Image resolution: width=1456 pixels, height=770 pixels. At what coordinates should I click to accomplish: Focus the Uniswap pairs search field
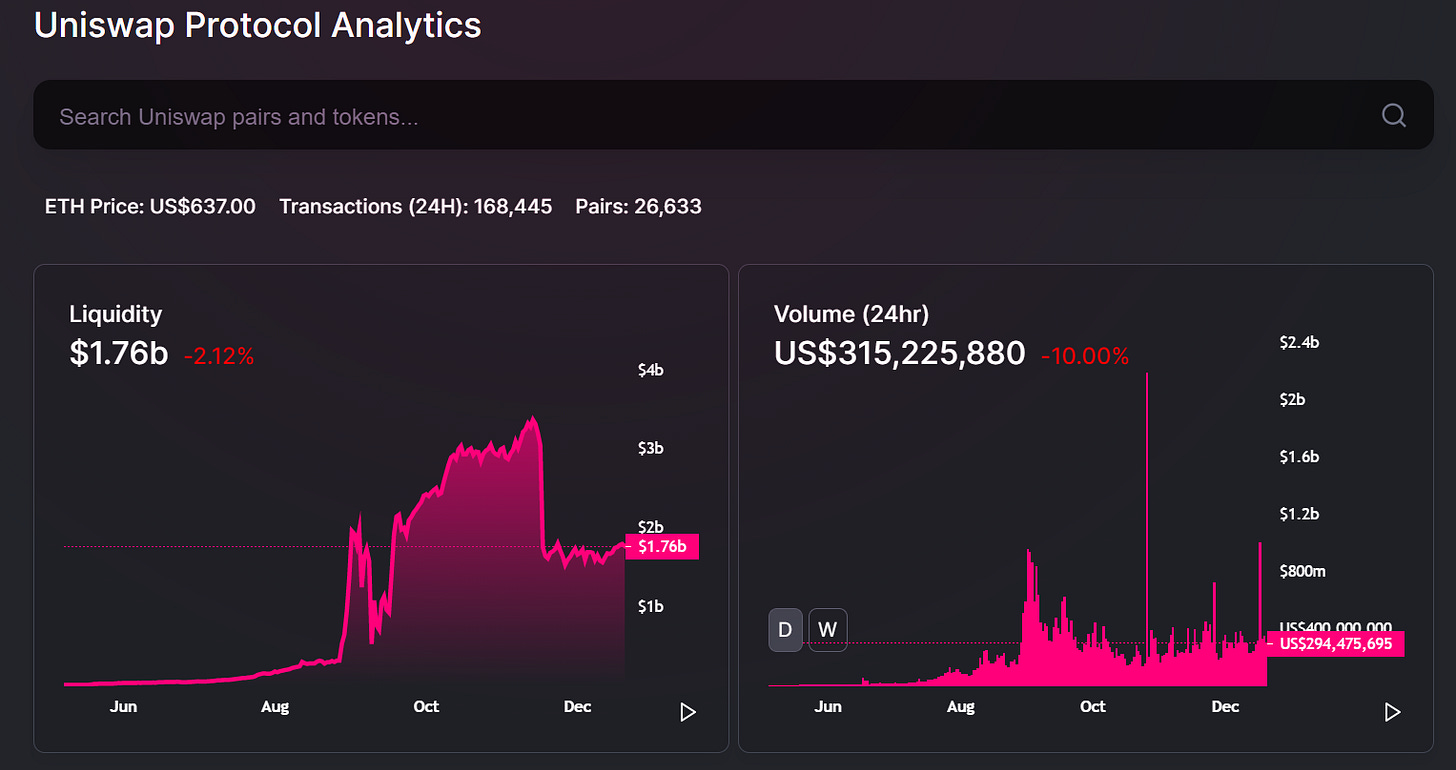coord(733,115)
